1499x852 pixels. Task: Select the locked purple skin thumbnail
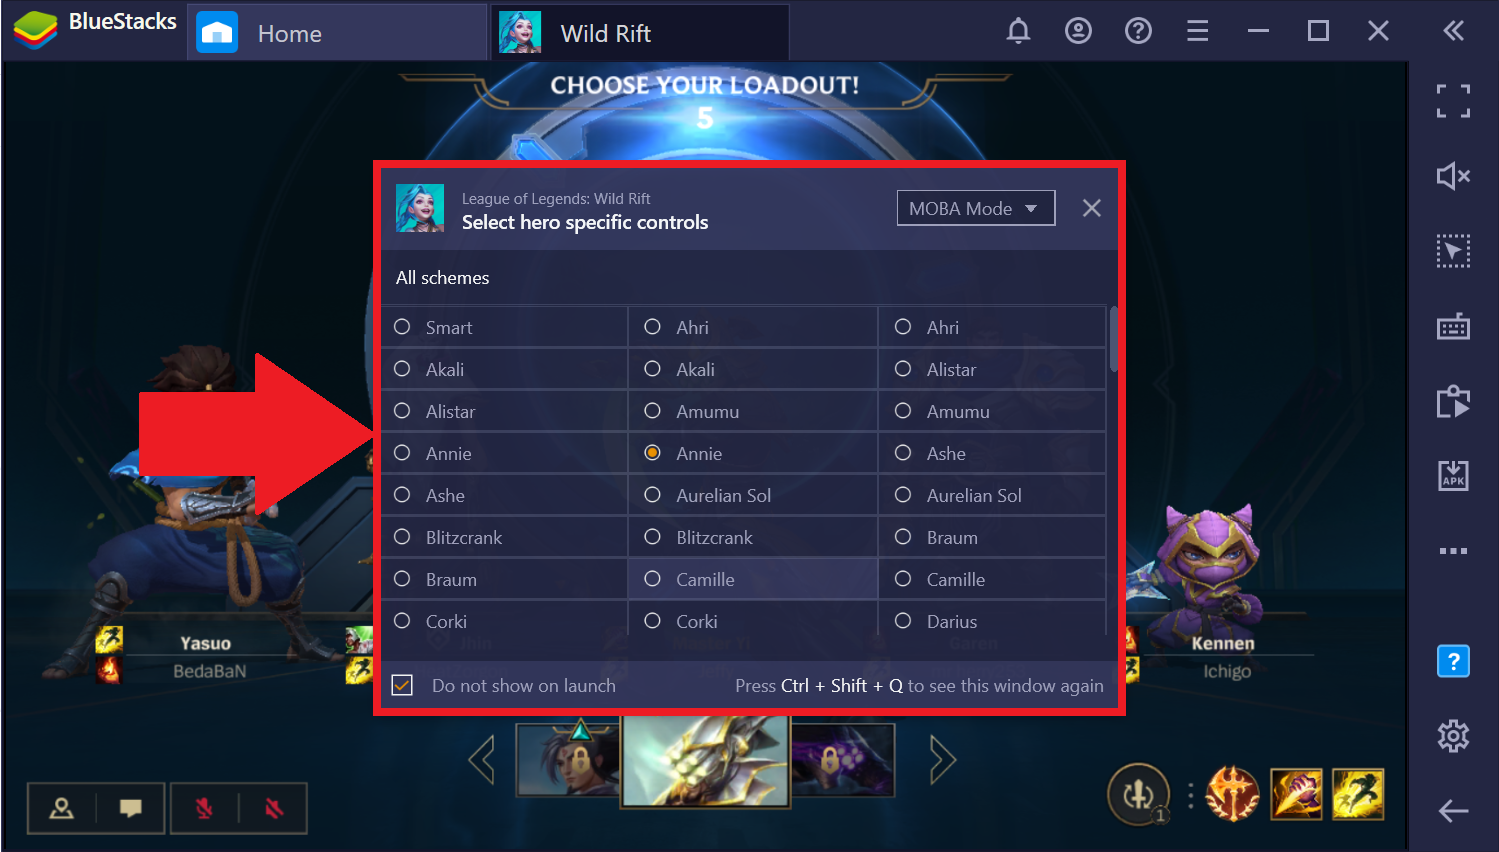point(843,759)
